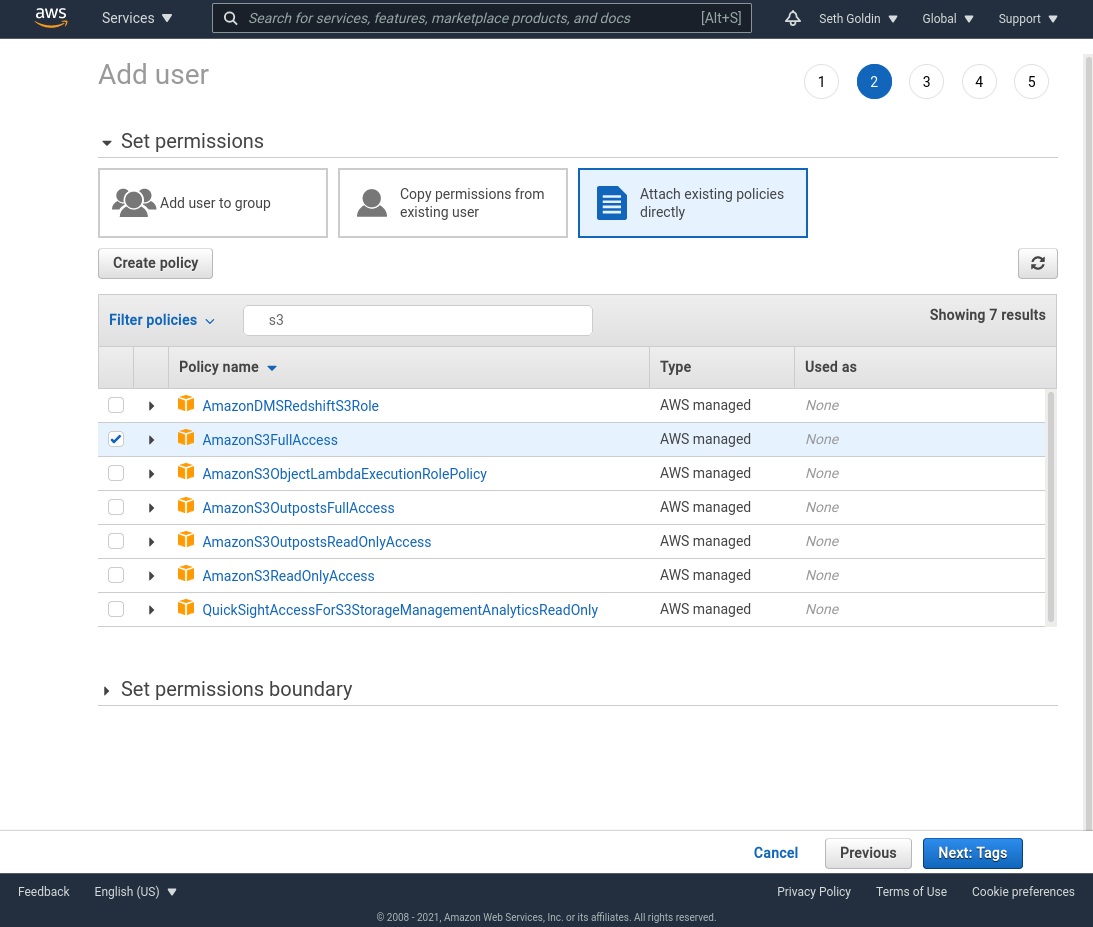The height and width of the screenshot is (927, 1093).
Task: Open the Services menu
Action: [137, 18]
